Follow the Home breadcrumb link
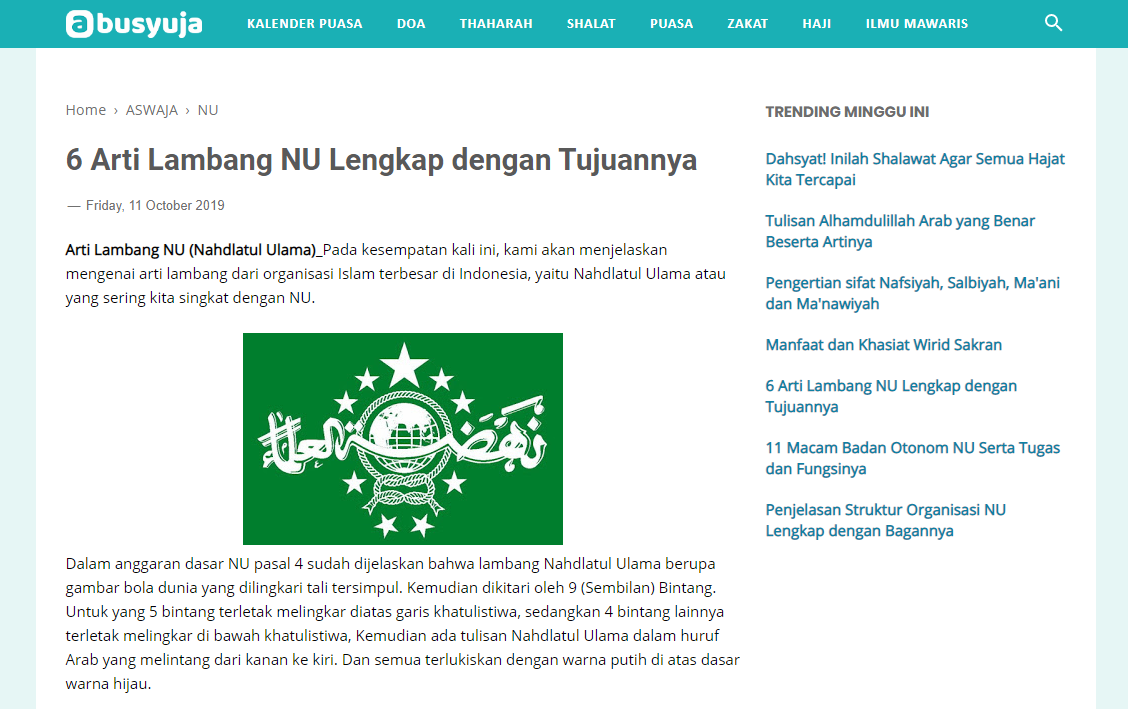Image resolution: width=1128 pixels, height=709 pixels. tap(86, 110)
